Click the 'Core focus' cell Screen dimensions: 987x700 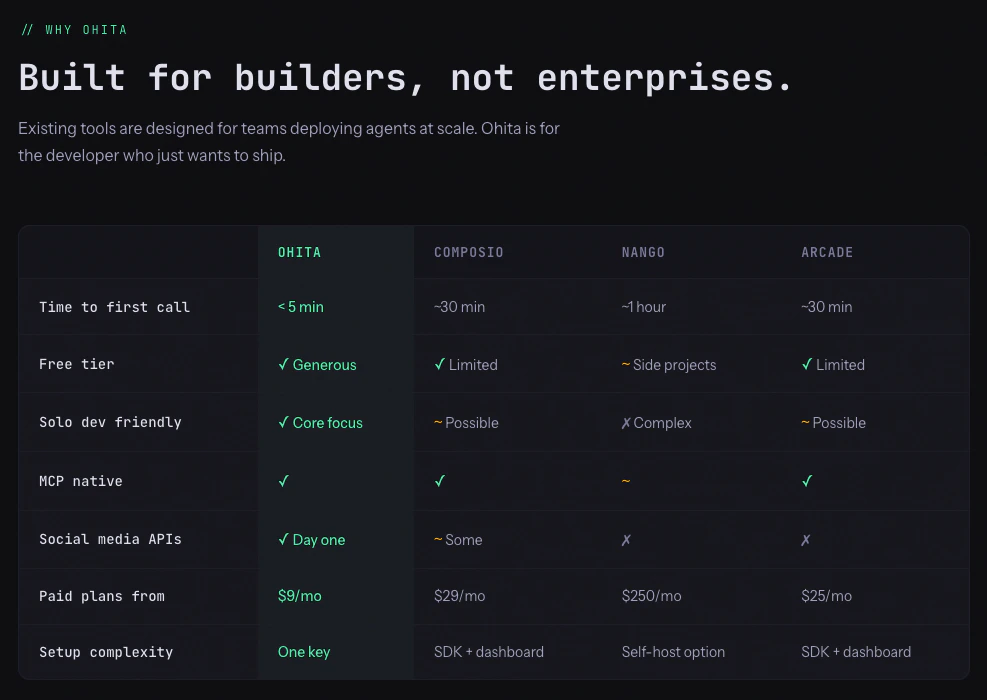[320, 423]
